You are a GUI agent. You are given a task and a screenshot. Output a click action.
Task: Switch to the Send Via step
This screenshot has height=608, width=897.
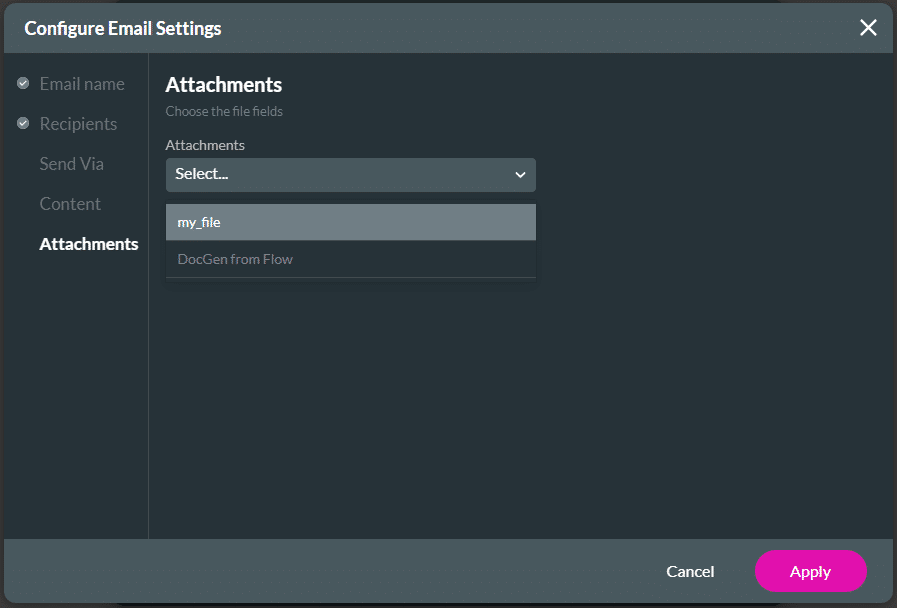(71, 163)
